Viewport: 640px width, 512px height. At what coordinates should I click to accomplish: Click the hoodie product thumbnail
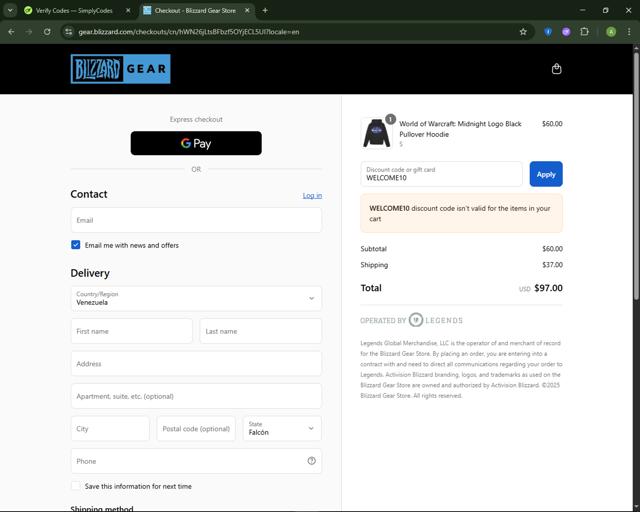click(x=376, y=133)
